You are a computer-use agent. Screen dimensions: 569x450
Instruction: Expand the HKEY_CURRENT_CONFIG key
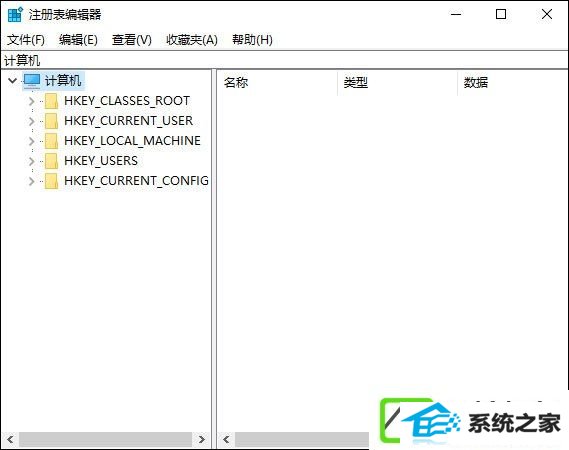pos(32,181)
